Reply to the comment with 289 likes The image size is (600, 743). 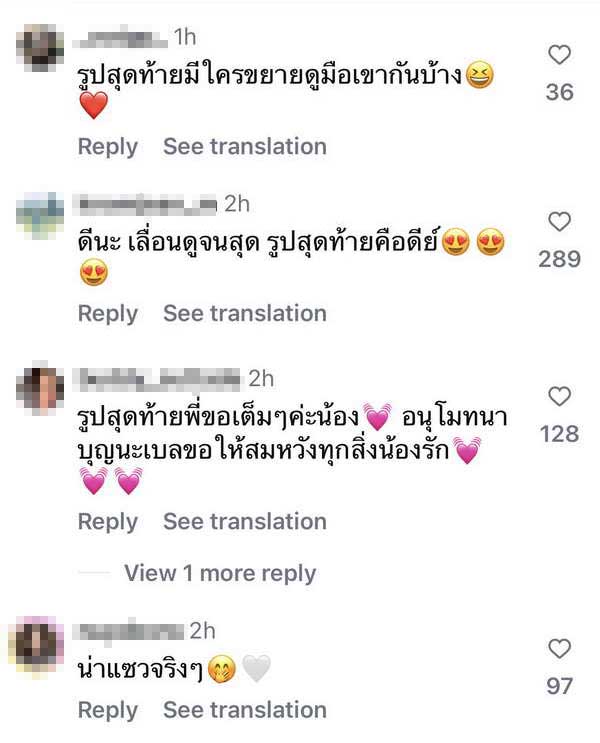click(108, 314)
